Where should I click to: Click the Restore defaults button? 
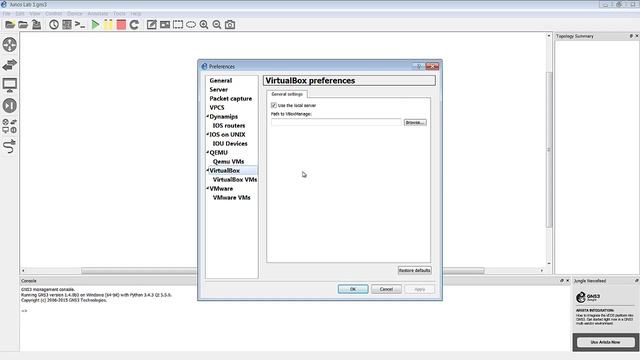coord(414,270)
